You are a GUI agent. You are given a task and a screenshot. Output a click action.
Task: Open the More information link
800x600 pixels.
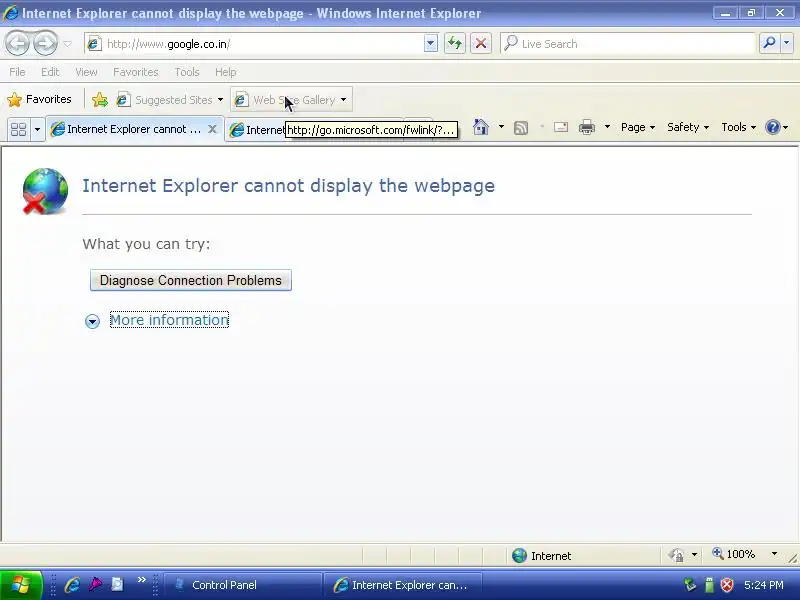click(169, 320)
